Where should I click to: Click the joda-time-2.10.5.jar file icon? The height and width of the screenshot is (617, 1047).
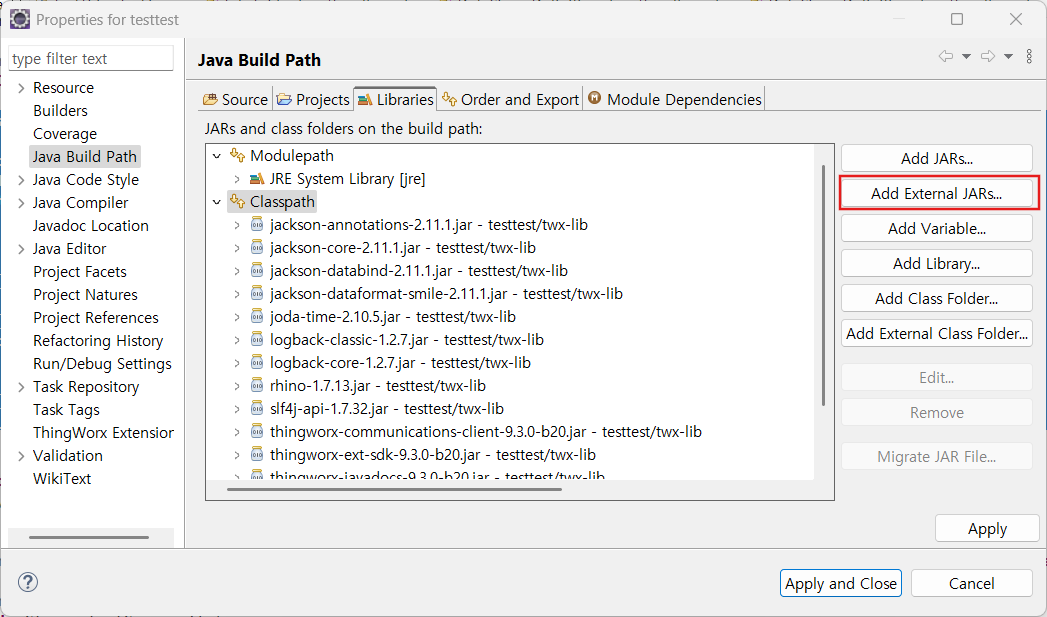258,317
